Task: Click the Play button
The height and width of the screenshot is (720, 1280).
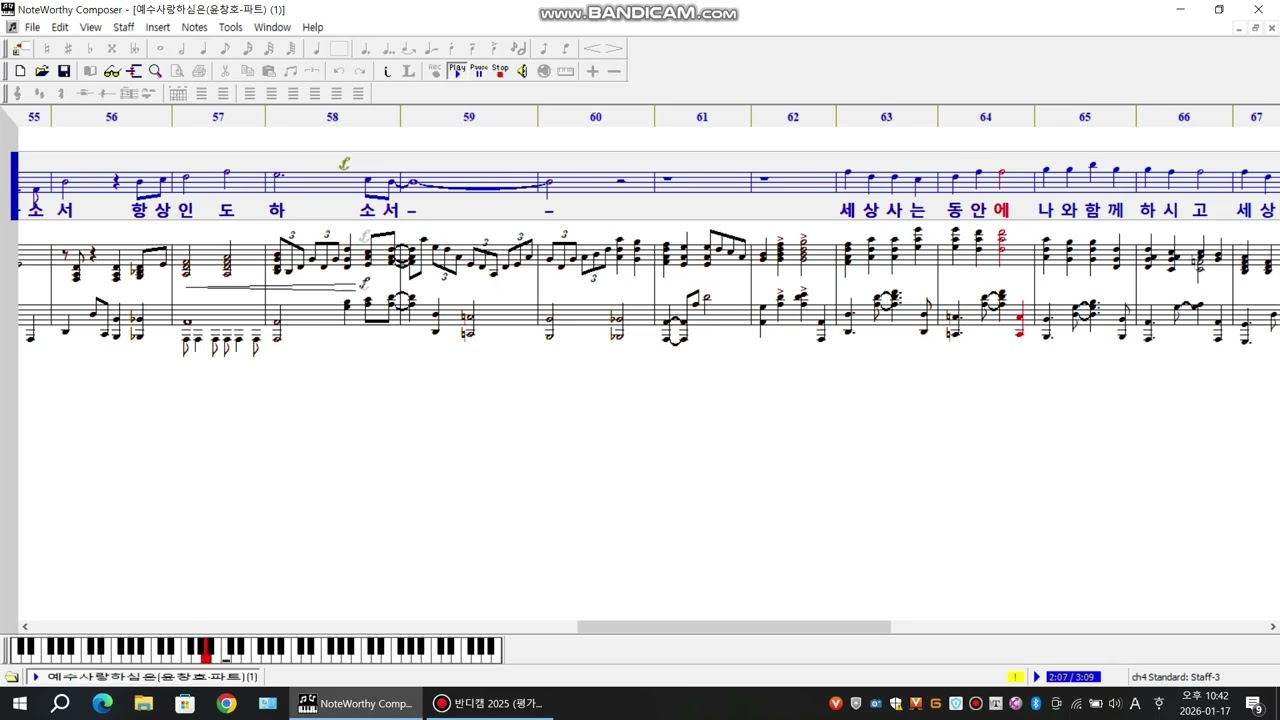Action: pyautogui.click(x=457, y=71)
